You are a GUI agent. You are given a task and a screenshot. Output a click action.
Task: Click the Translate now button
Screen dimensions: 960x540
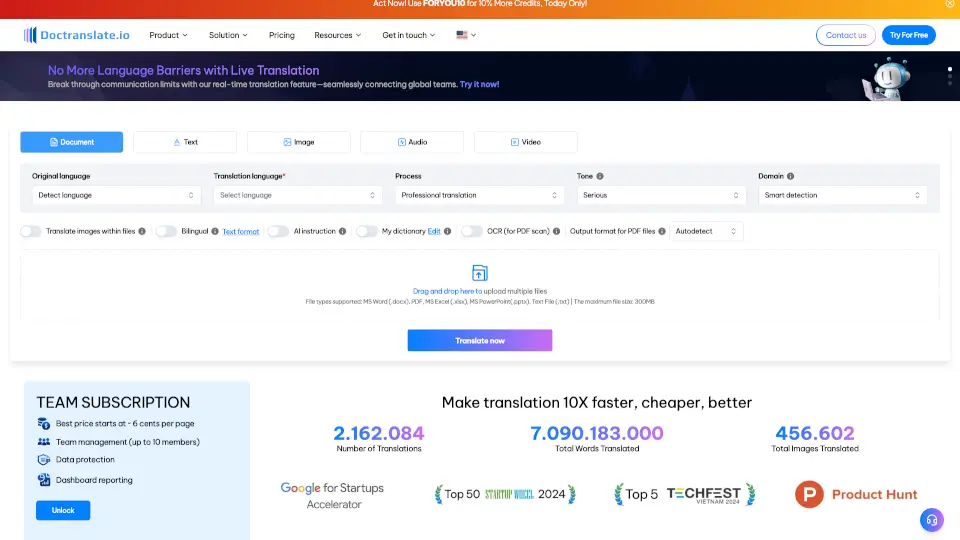[x=480, y=340]
